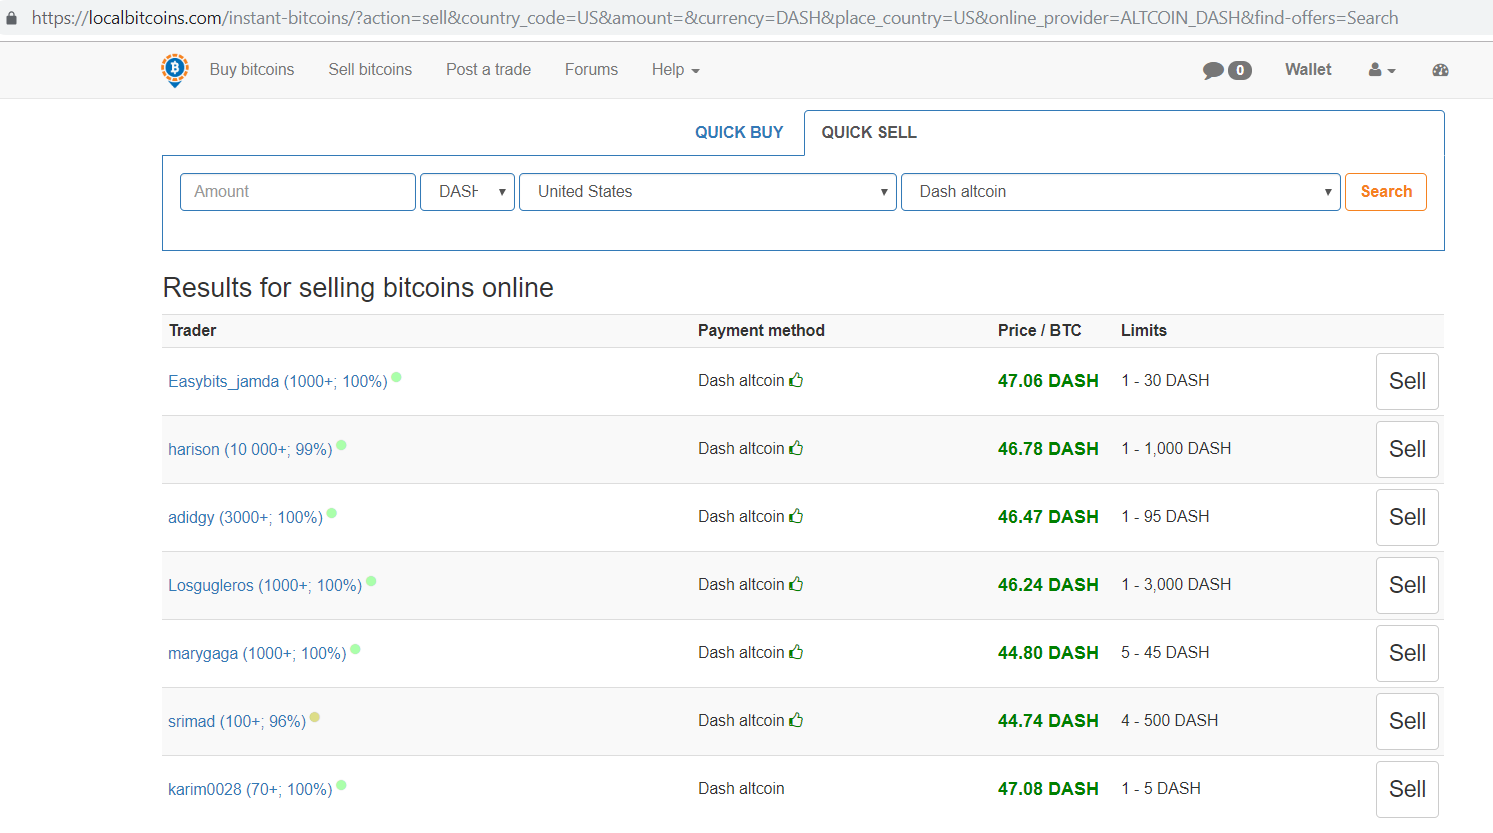The image size is (1493, 833).
Task: Open adidgy trader profile link
Action: [245, 517]
